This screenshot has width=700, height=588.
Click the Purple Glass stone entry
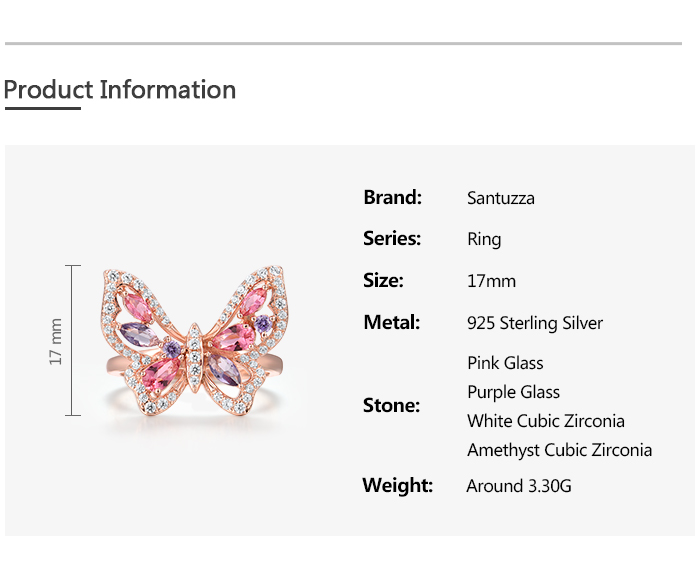pos(513,392)
